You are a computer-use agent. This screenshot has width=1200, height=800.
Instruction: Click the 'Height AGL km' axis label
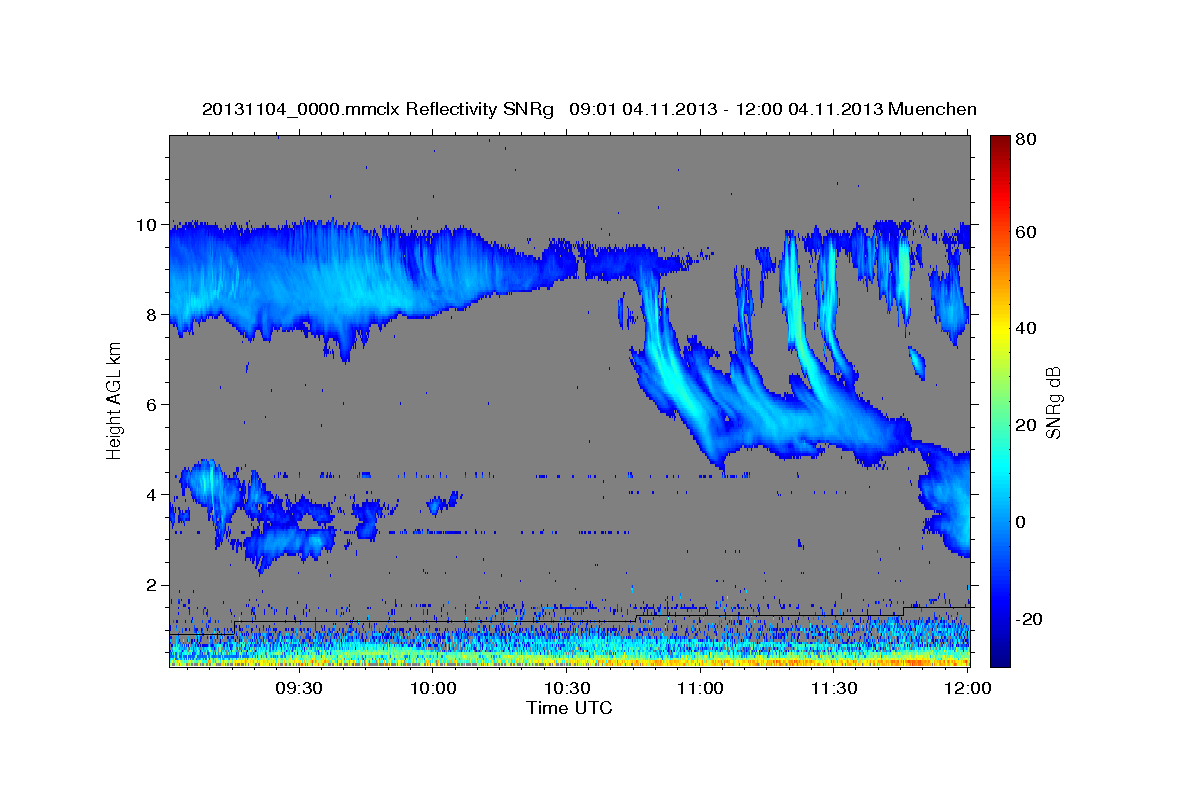pos(115,400)
